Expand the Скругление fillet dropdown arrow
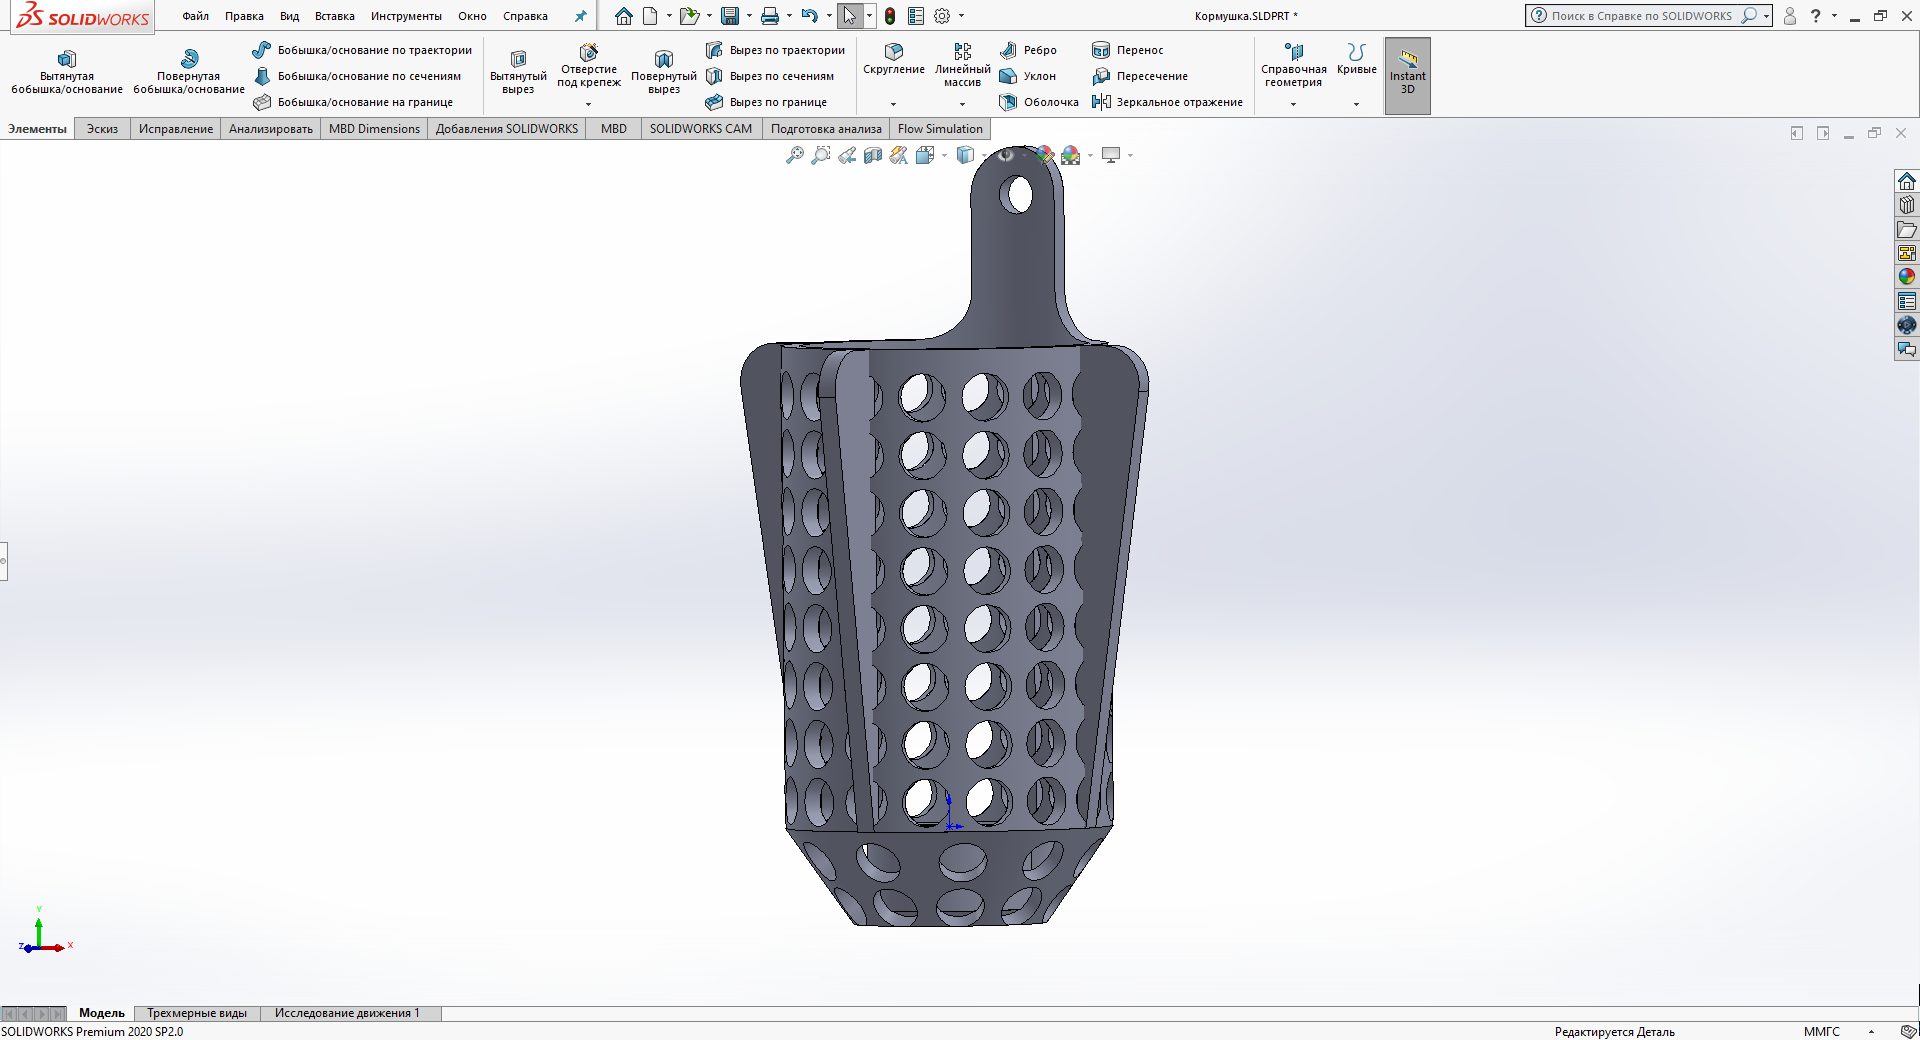The width and height of the screenshot is (1920, 1040). pos(893,104)
